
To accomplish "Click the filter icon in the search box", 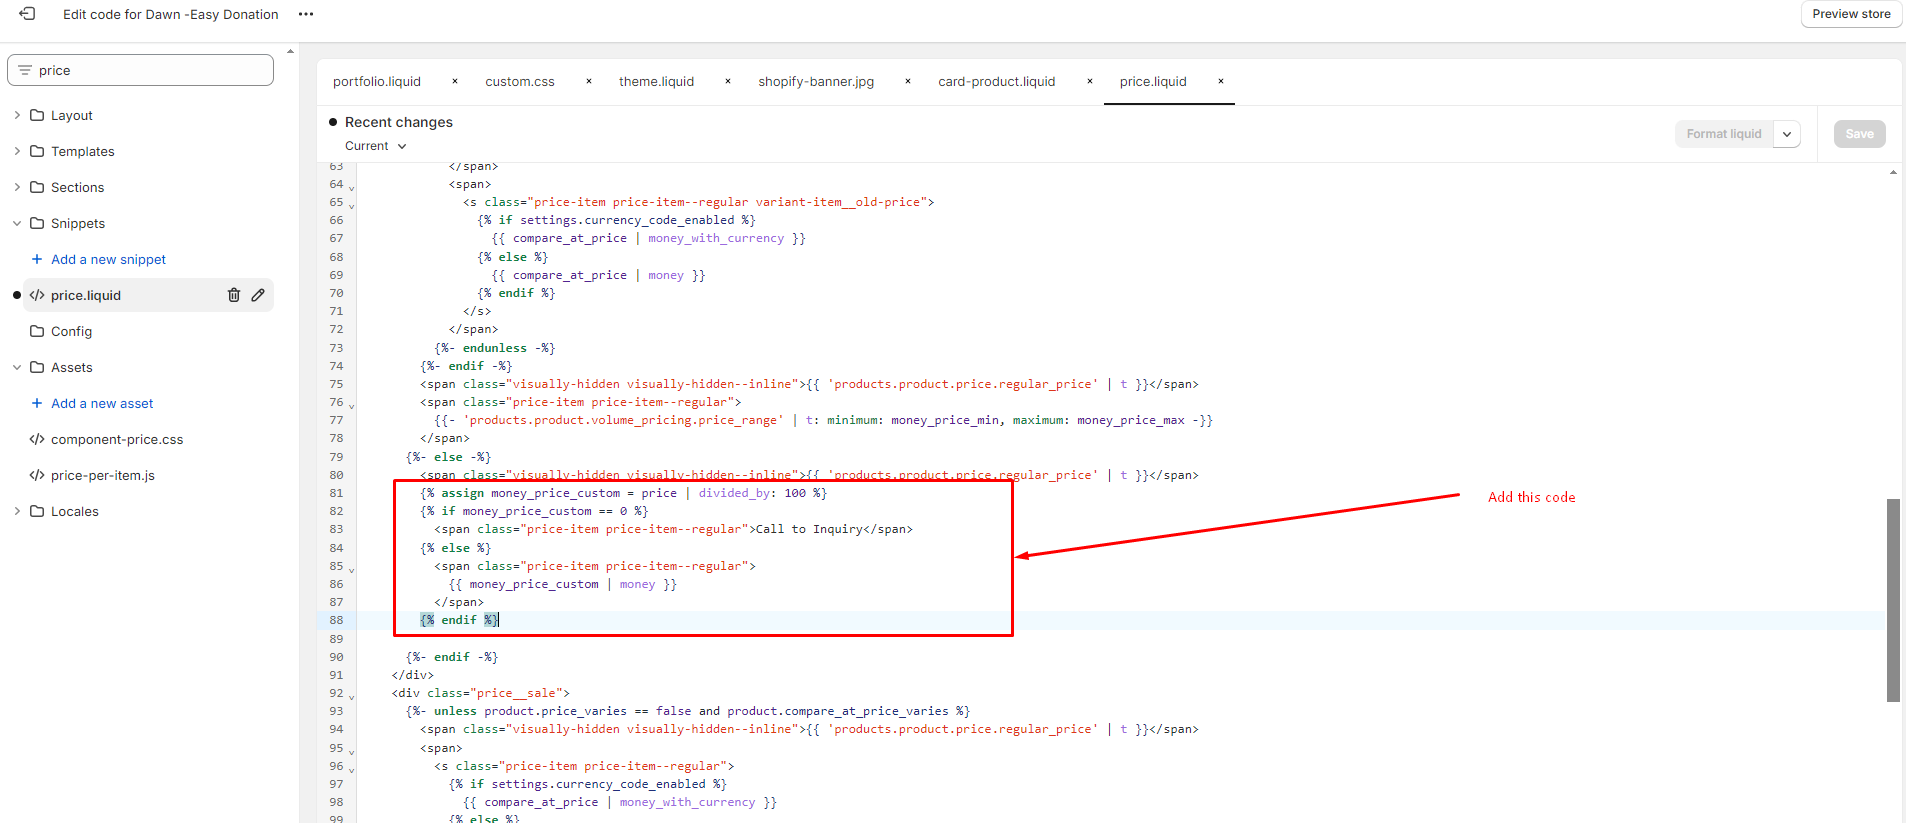I will tap(25, 70).
